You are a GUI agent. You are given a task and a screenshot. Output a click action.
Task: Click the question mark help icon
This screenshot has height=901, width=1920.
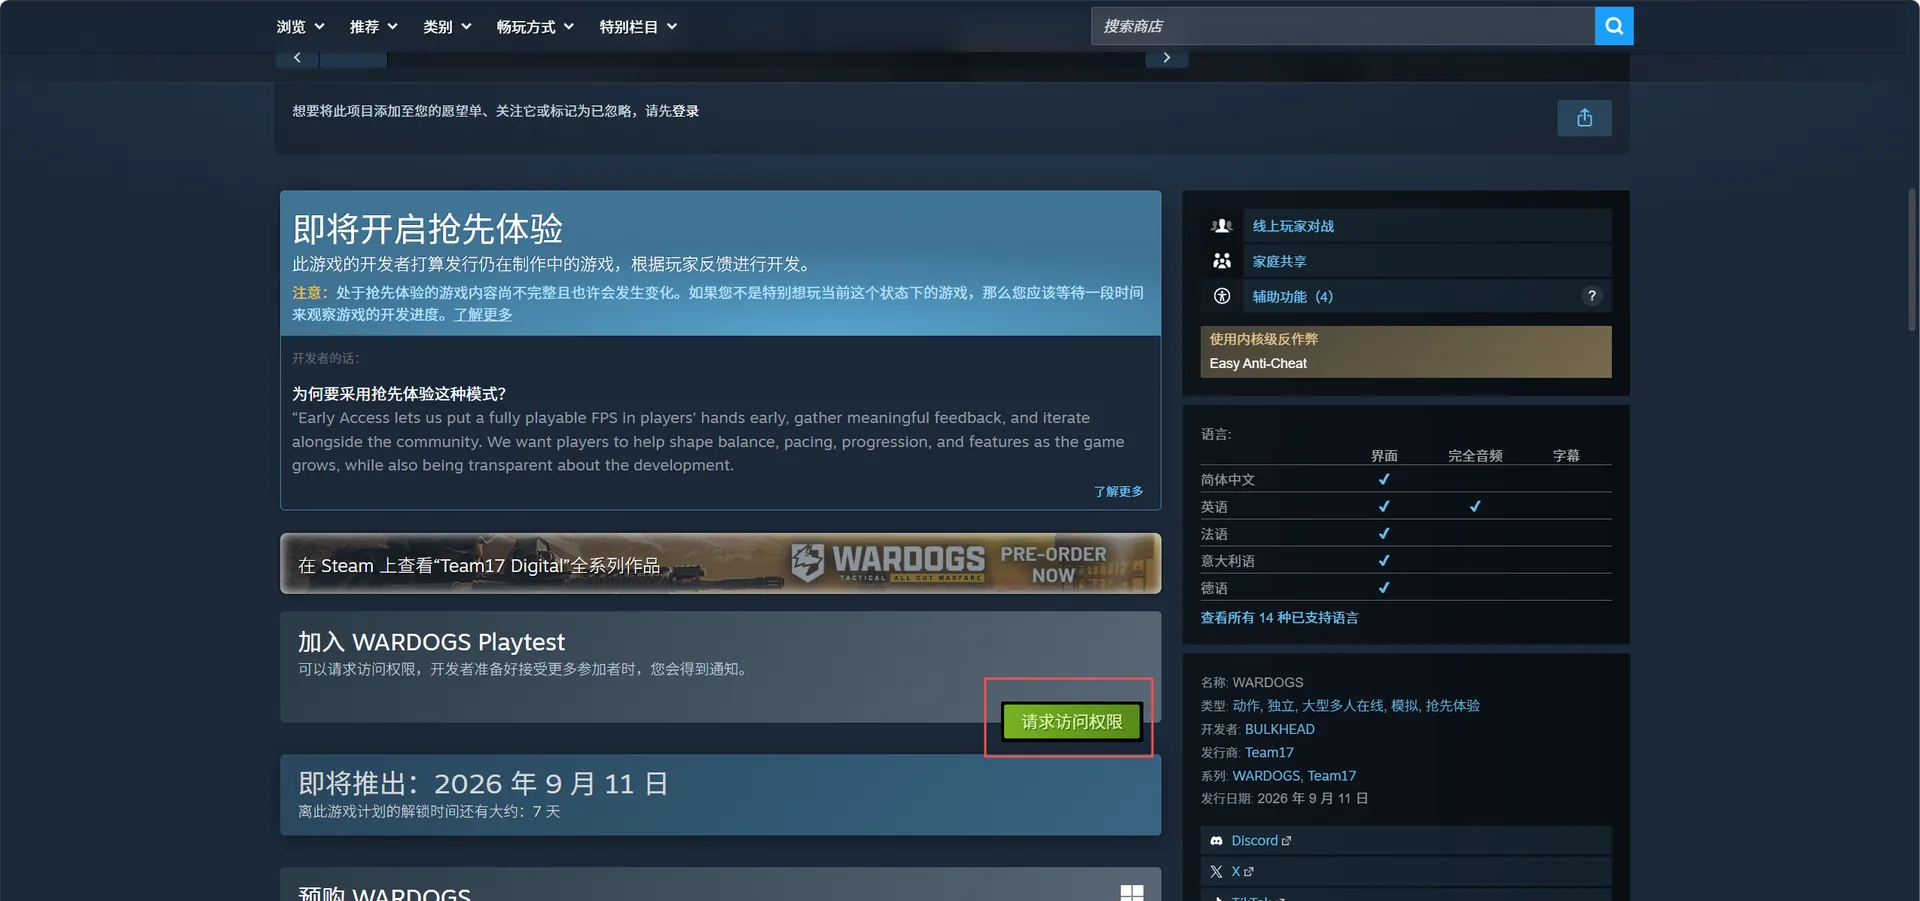pyautogui.click(x=1592, y=296)
